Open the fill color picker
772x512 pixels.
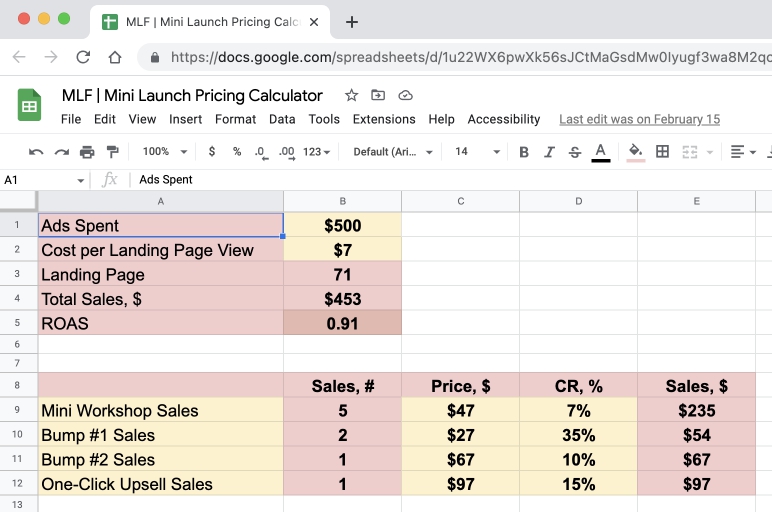click(x=636, y=153)
